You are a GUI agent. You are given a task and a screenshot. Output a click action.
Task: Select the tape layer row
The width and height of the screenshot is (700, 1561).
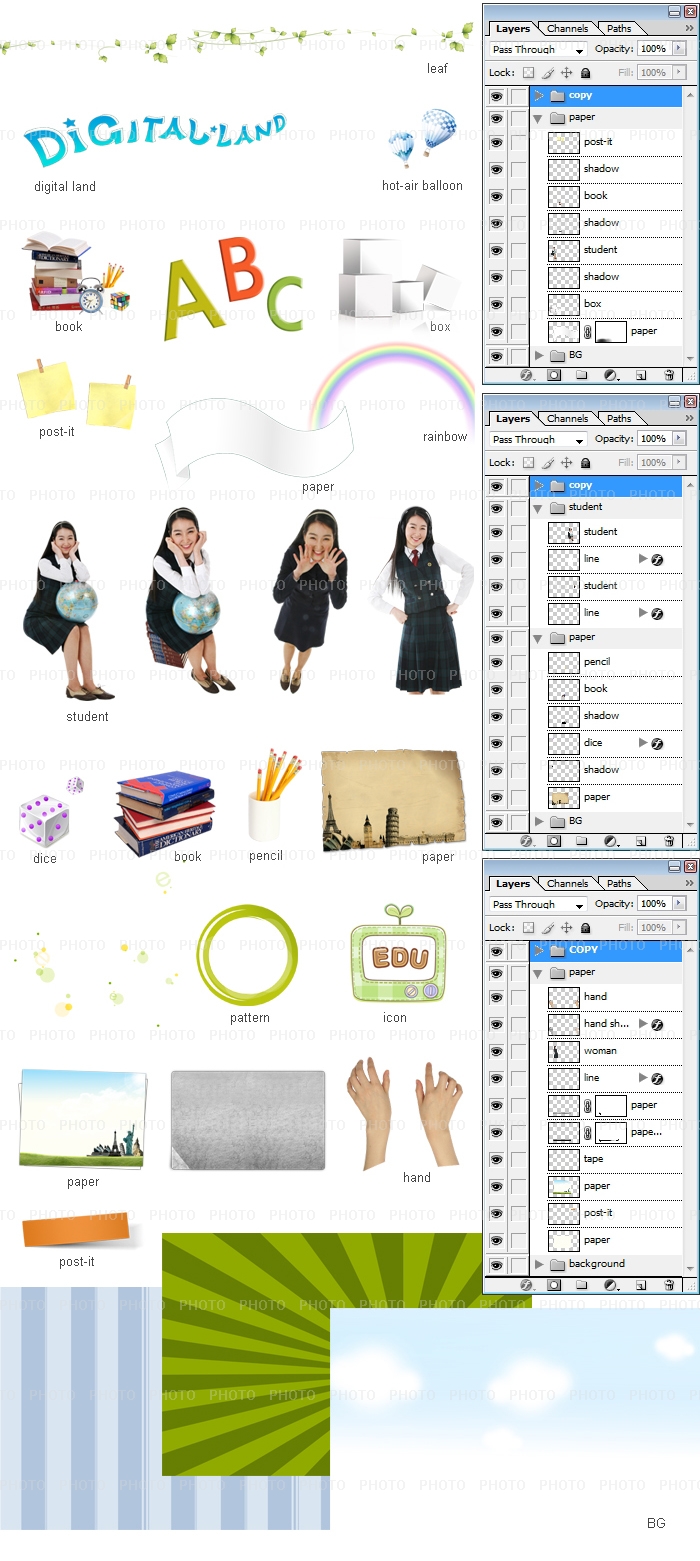(606, 1159)
